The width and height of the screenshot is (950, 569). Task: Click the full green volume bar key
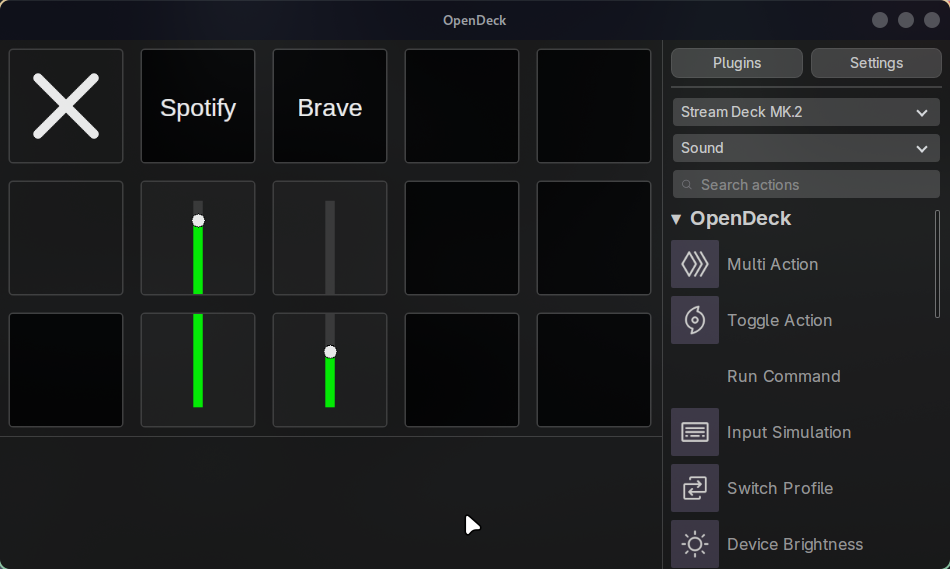[198, 370]
